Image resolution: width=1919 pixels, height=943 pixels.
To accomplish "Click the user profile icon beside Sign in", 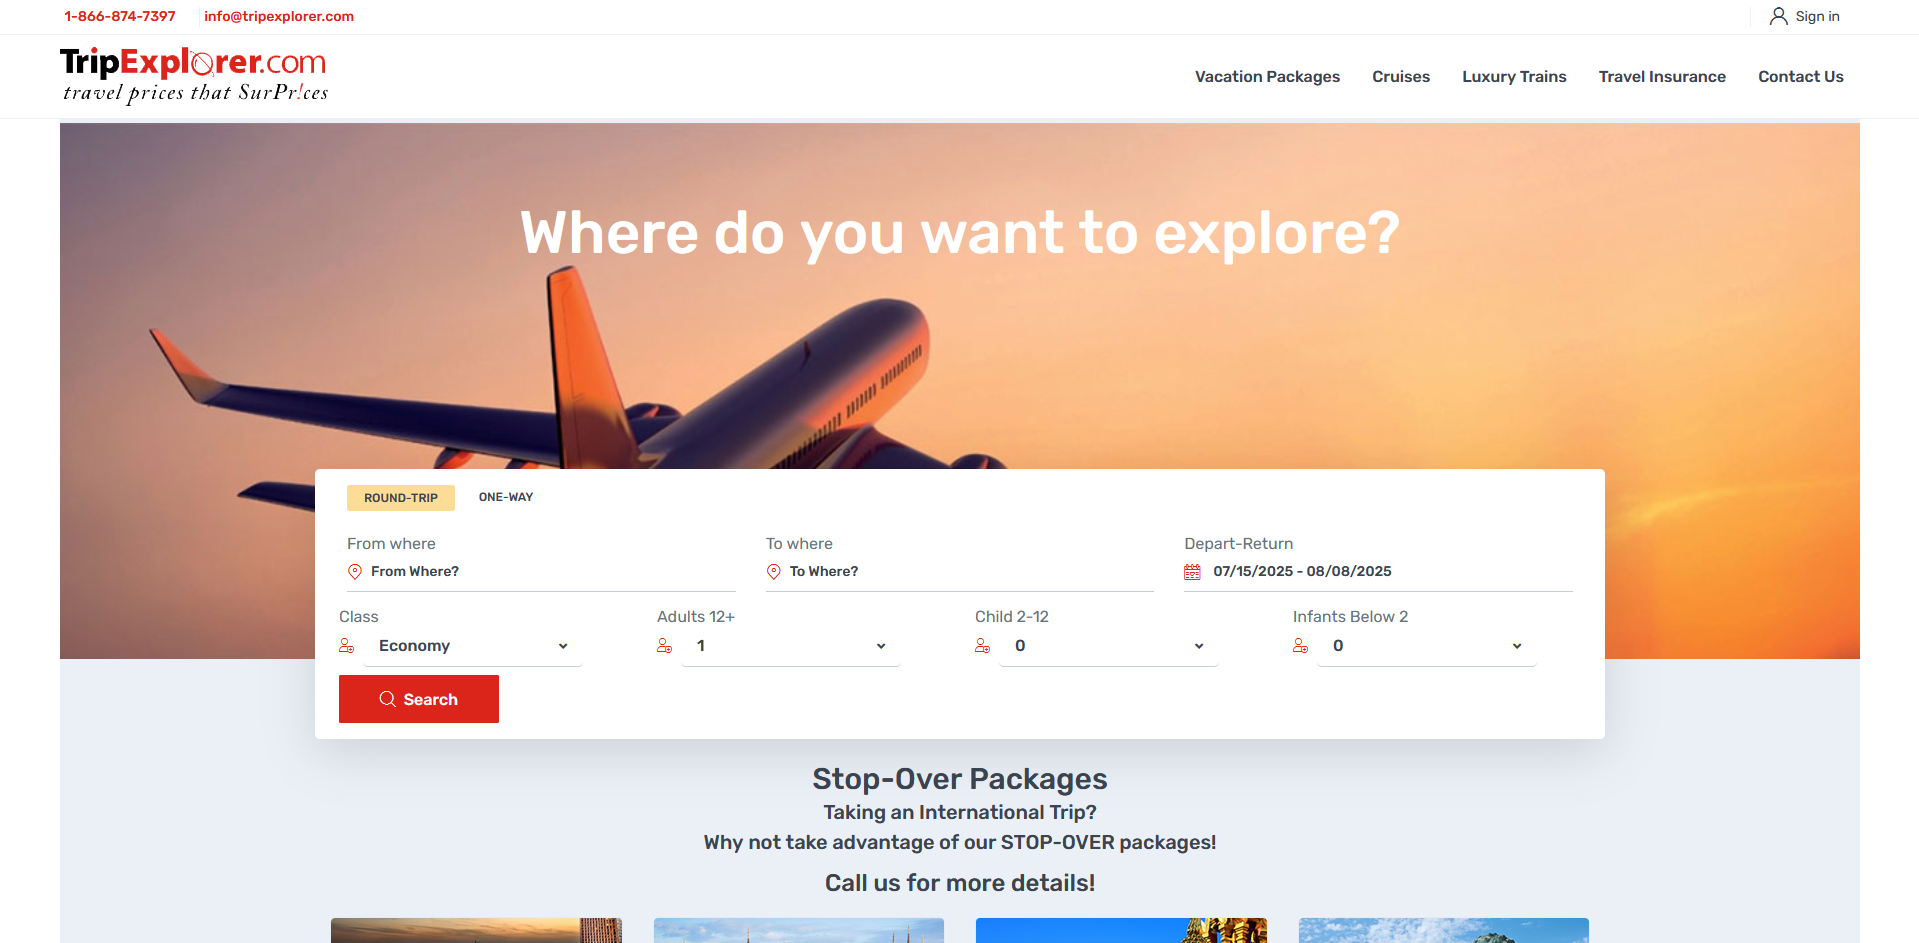I will coord(1778,16).
